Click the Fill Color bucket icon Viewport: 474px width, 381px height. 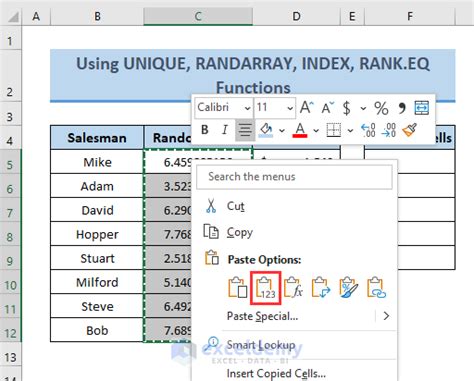click(x=266, y=130)
